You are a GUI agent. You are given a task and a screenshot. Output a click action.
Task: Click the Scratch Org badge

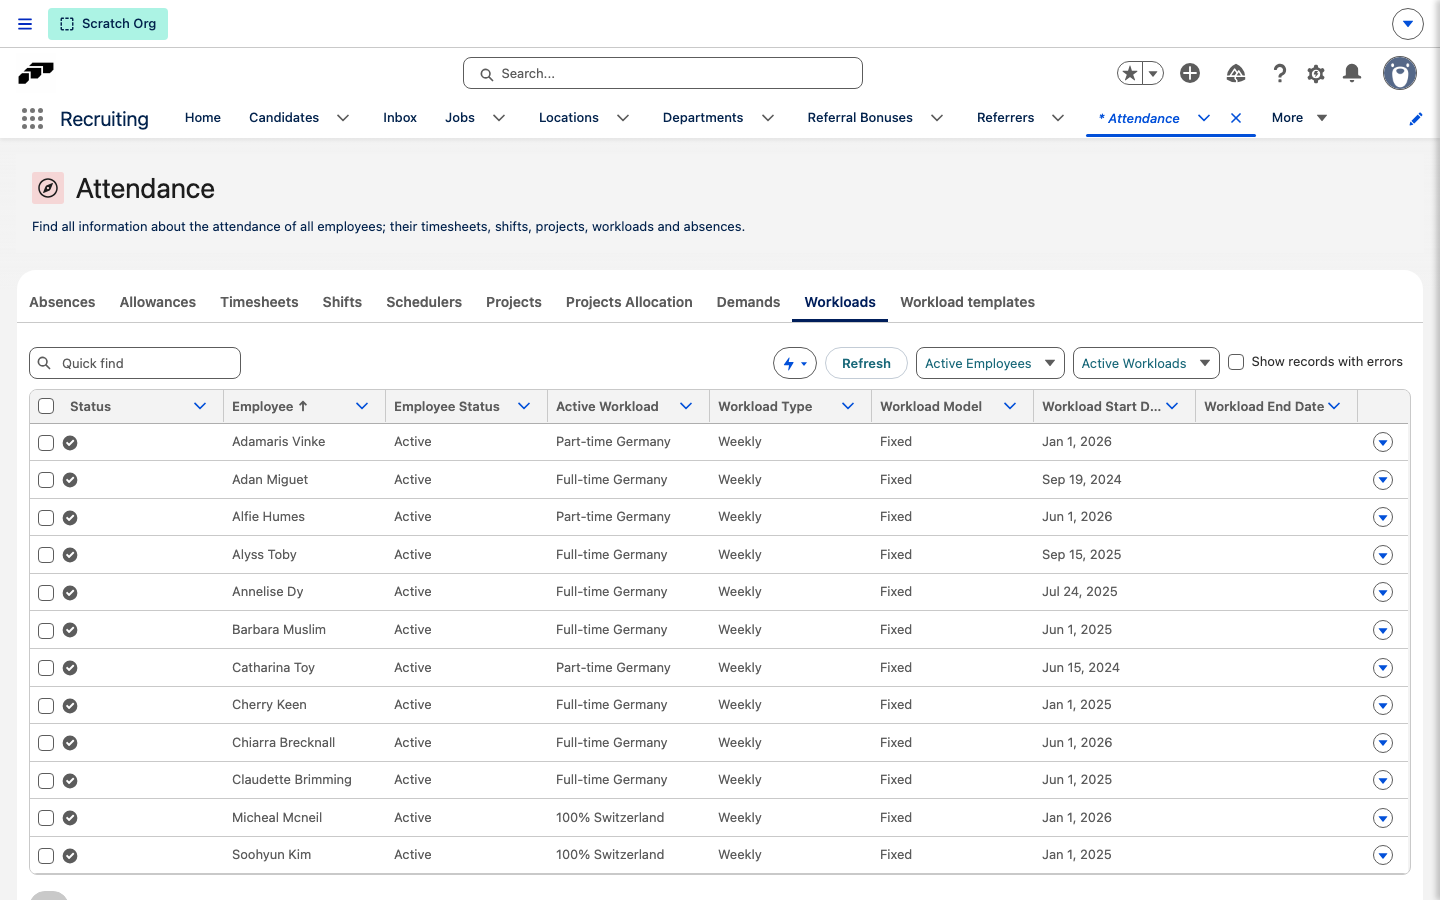108,24
